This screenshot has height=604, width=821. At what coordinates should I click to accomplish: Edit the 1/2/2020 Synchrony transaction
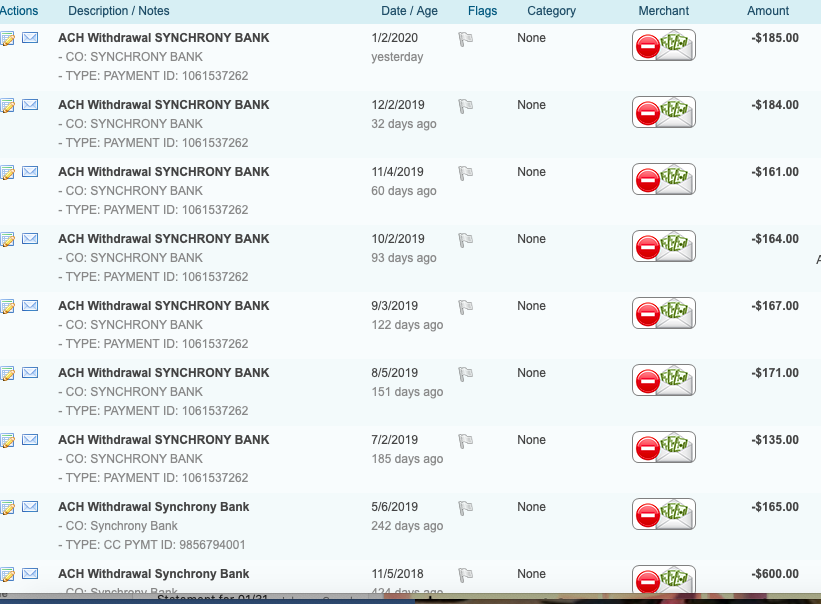(x=7, y=38)
